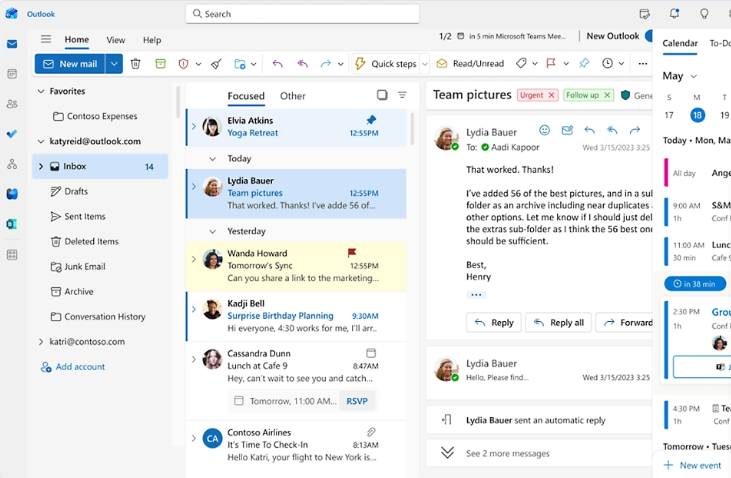The width and height of the screenshot is (731, 478).
Task: Click the Archive icon in toolbar
Action: click(x=160, y=63)
